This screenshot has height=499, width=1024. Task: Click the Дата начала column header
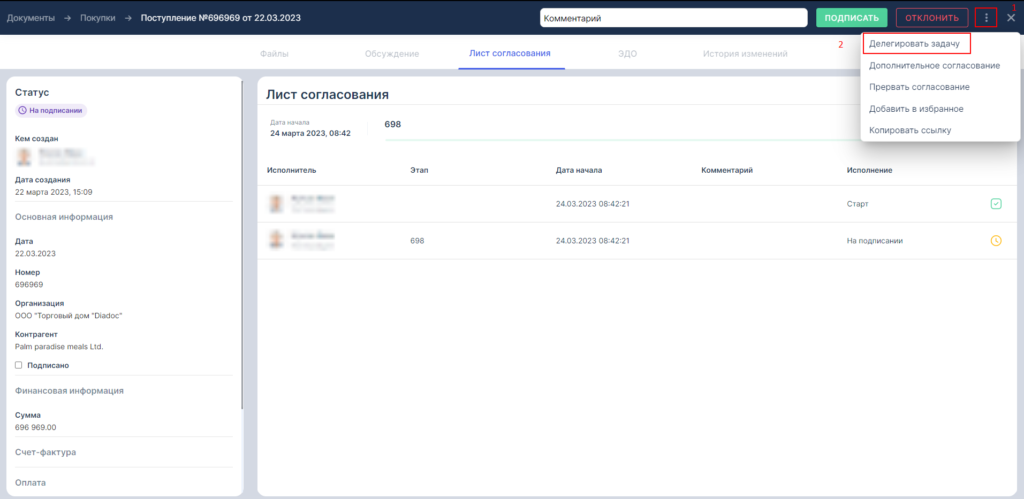(x=579, y=170)
